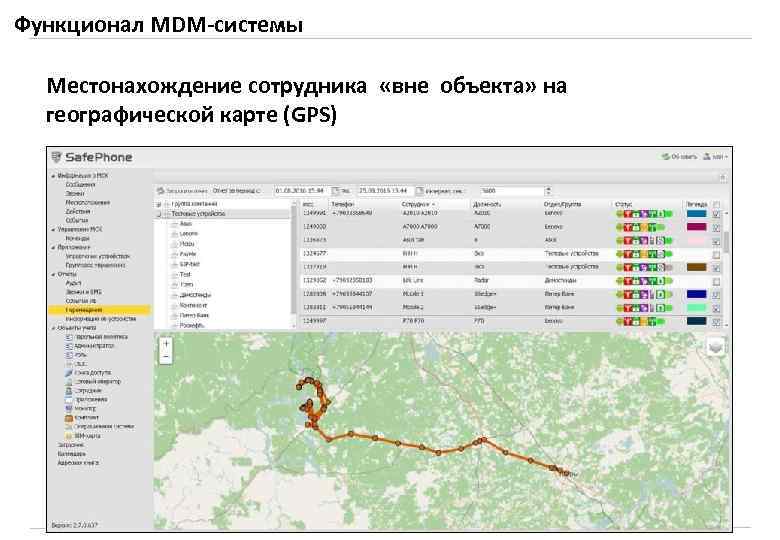The height and width of the screenshot is (540, 780).
Task: Collapse the Тестовые устройства tree node
Action: coord(159,214)
